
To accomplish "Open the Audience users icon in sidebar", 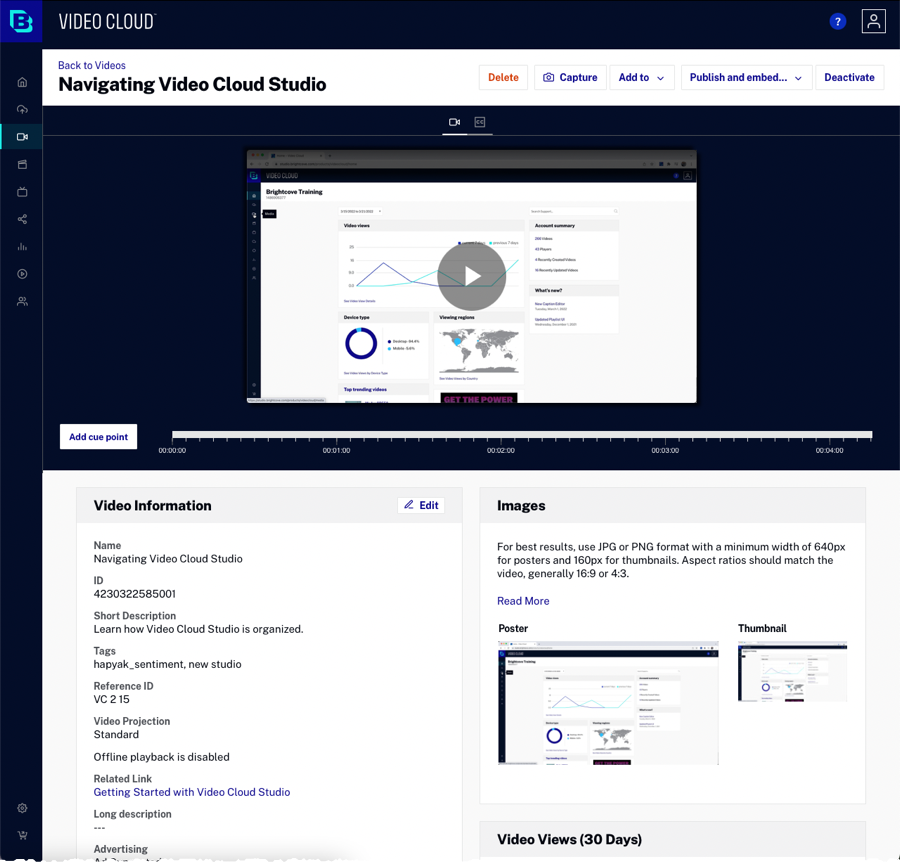I will coord(22,301).
